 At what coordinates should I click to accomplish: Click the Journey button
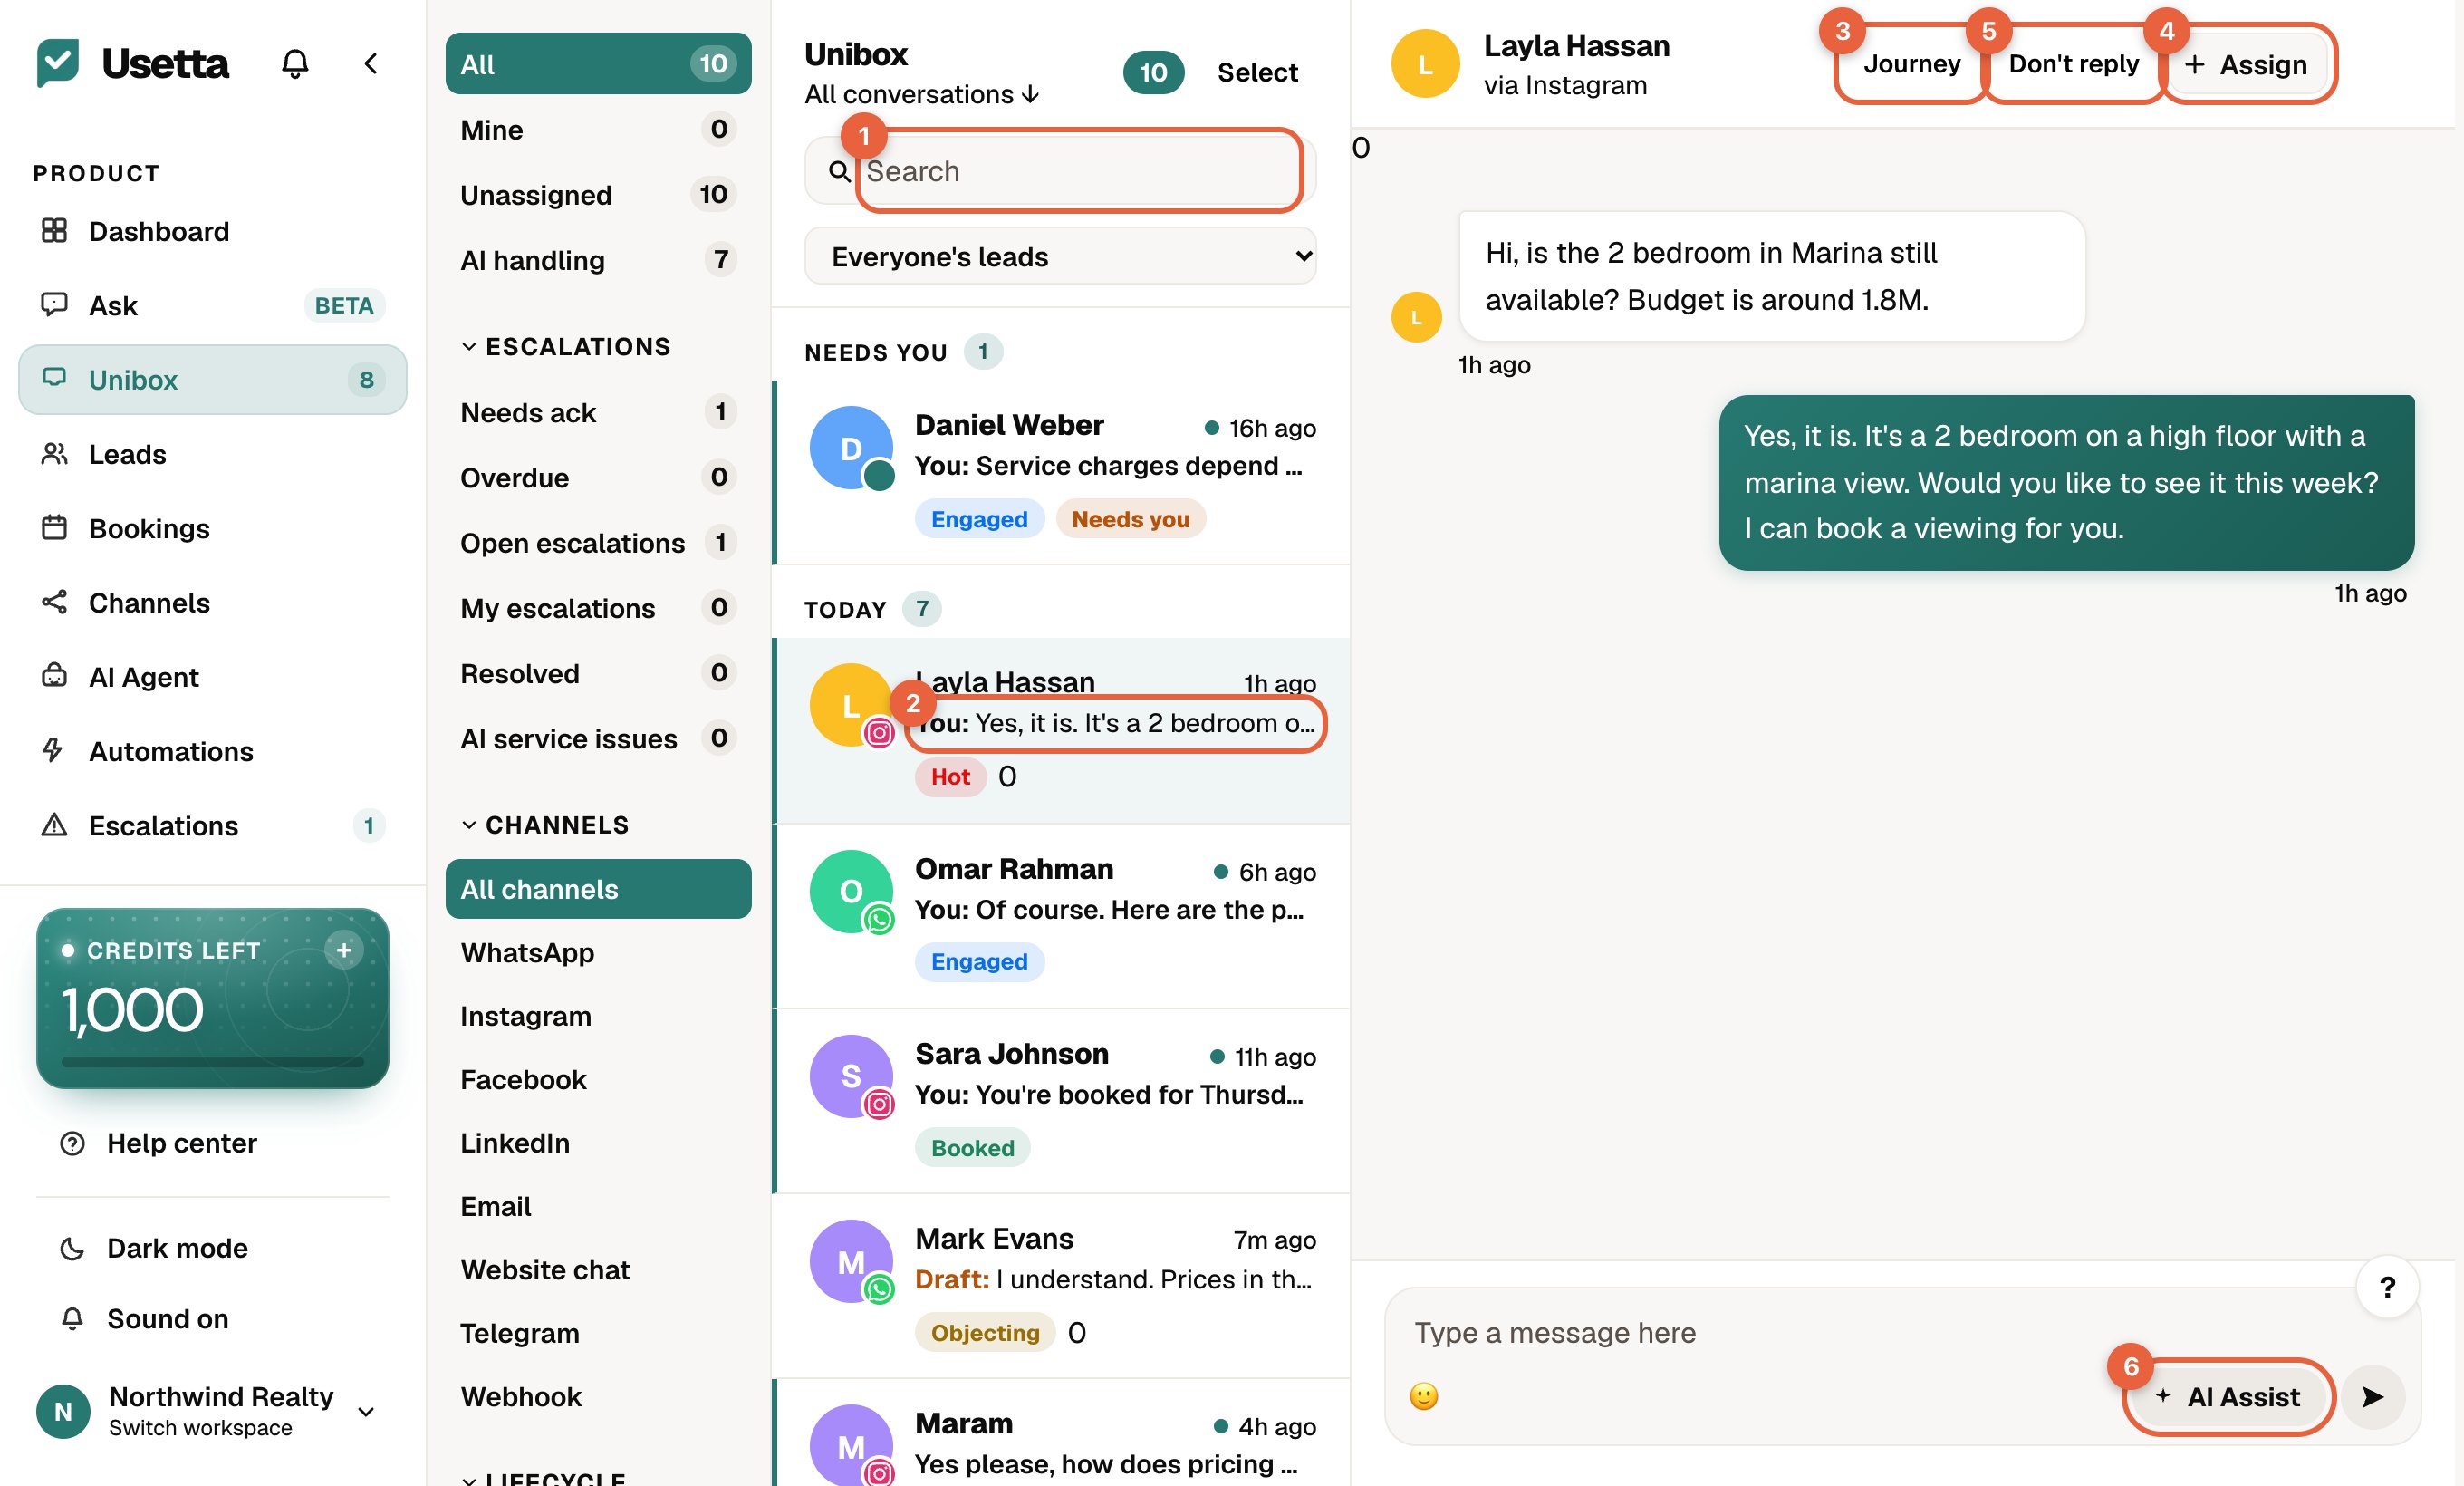click(x=1911, y=64)
